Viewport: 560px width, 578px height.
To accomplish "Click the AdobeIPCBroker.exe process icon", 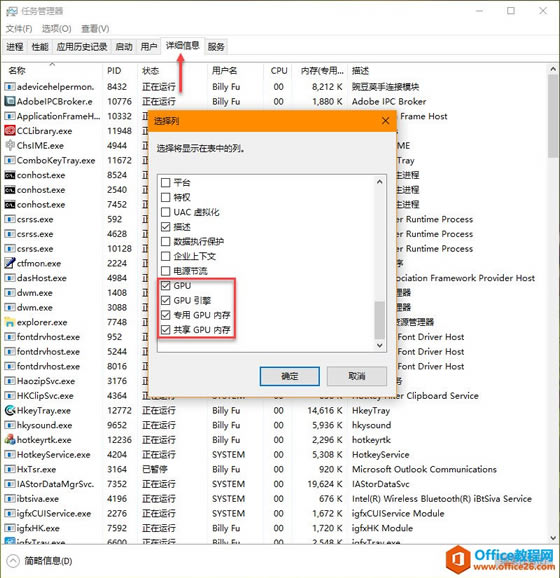I will (10, 101).
